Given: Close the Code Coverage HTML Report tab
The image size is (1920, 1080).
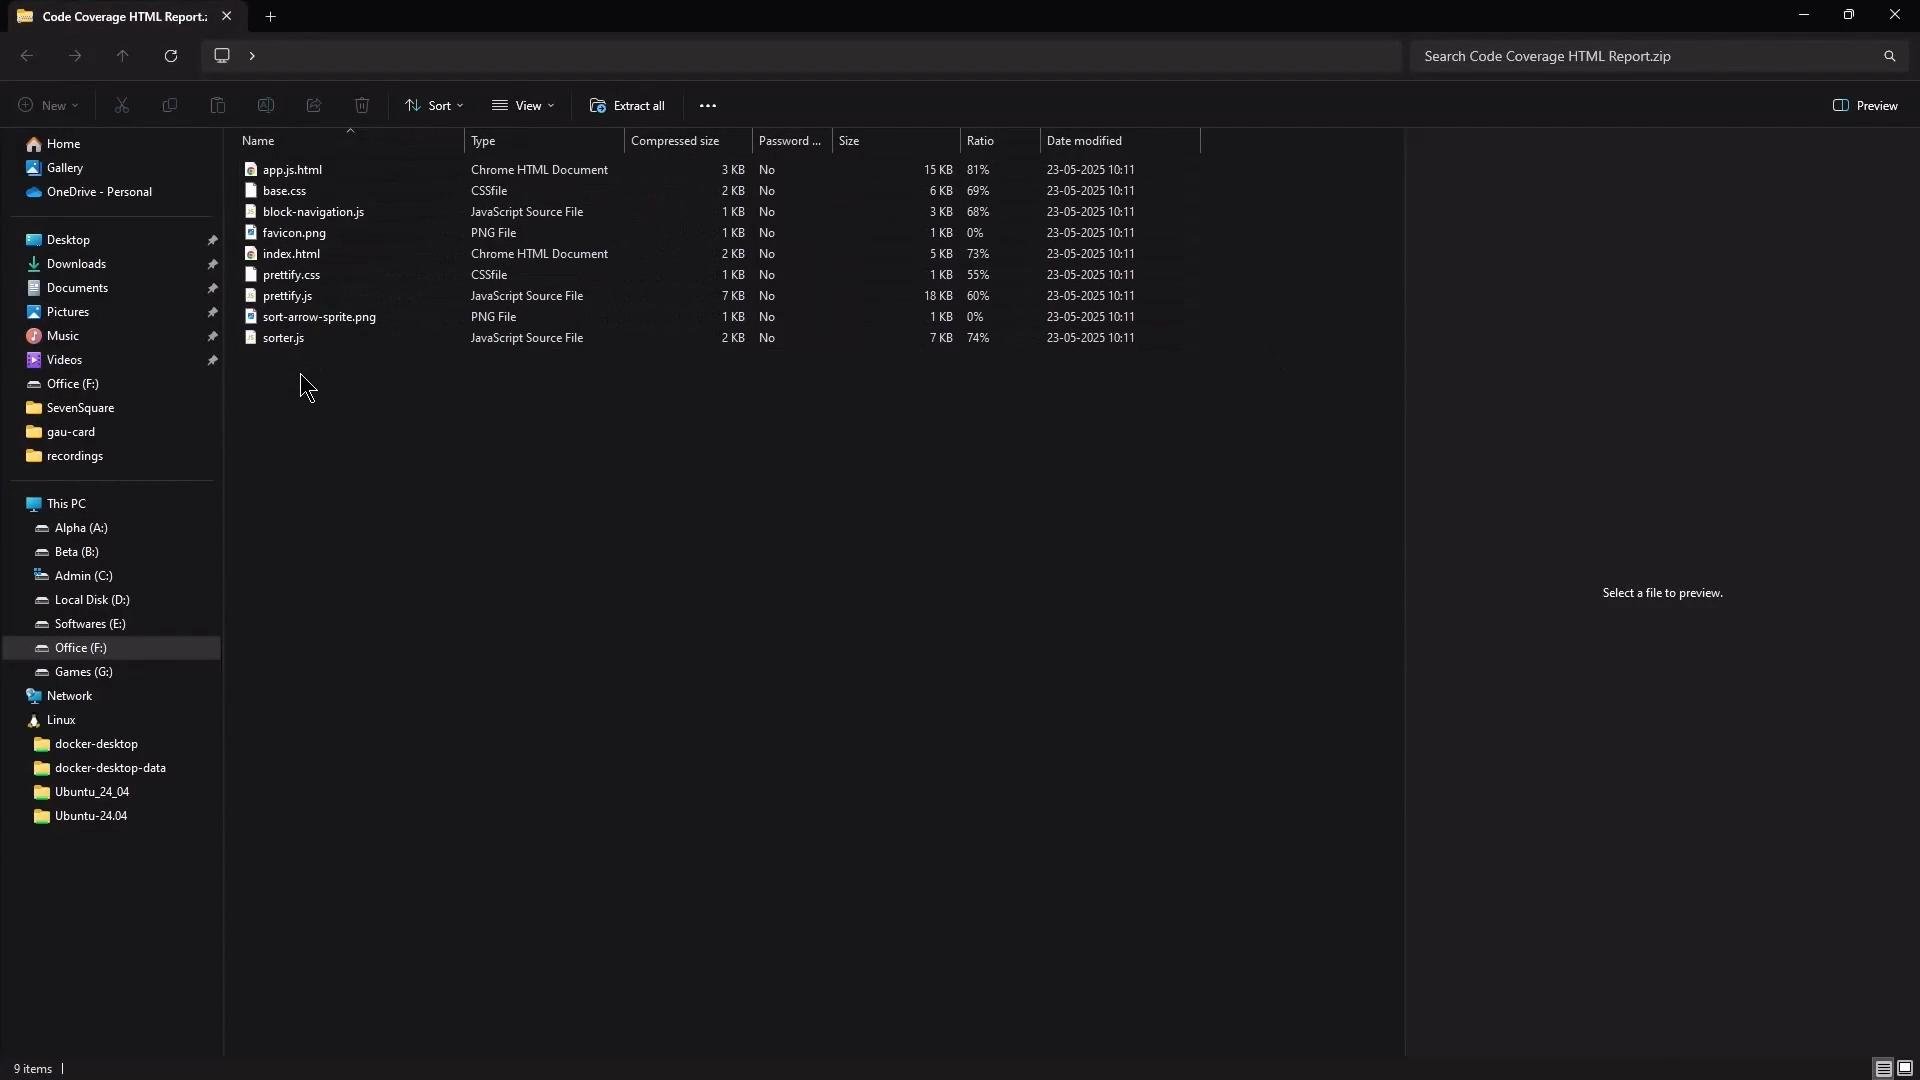Looking at the screenshot, I should 226,16.
